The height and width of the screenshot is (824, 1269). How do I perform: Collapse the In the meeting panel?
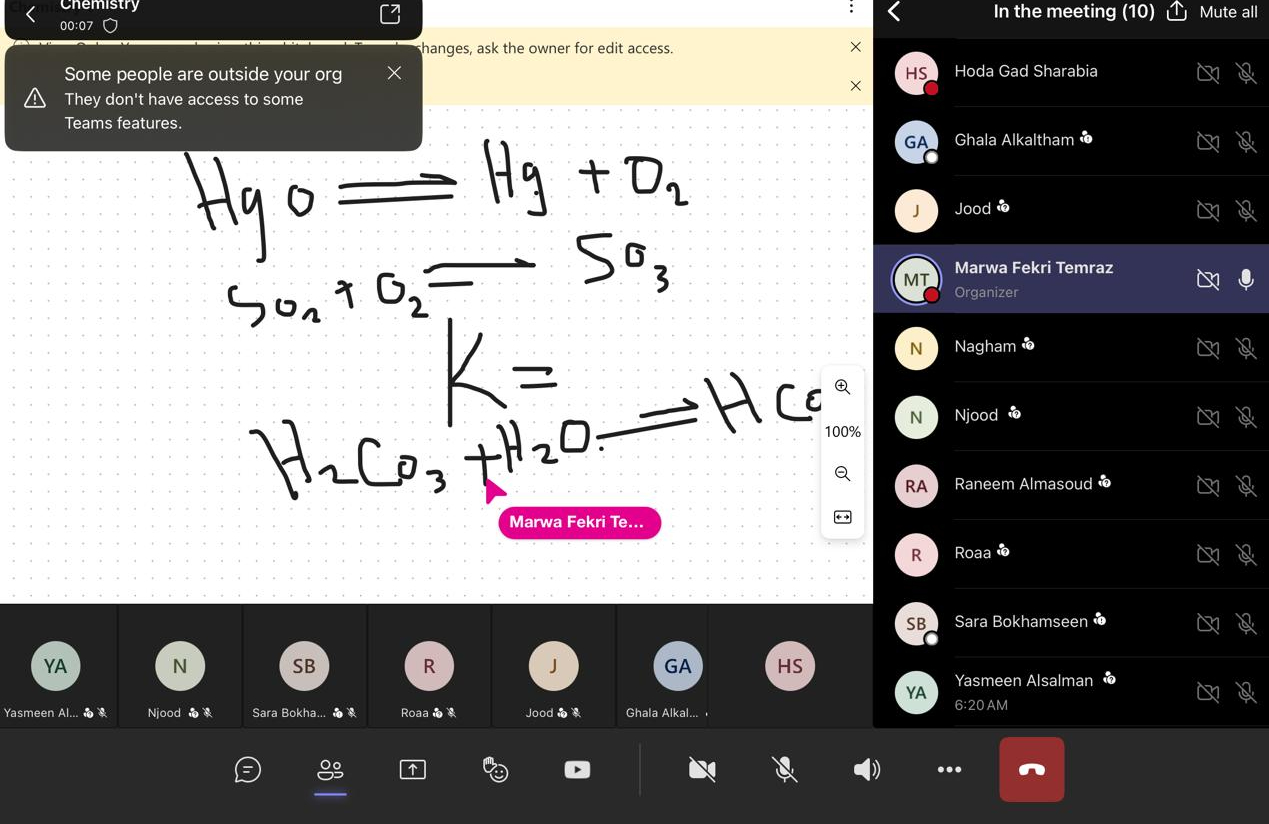[895, 12]
